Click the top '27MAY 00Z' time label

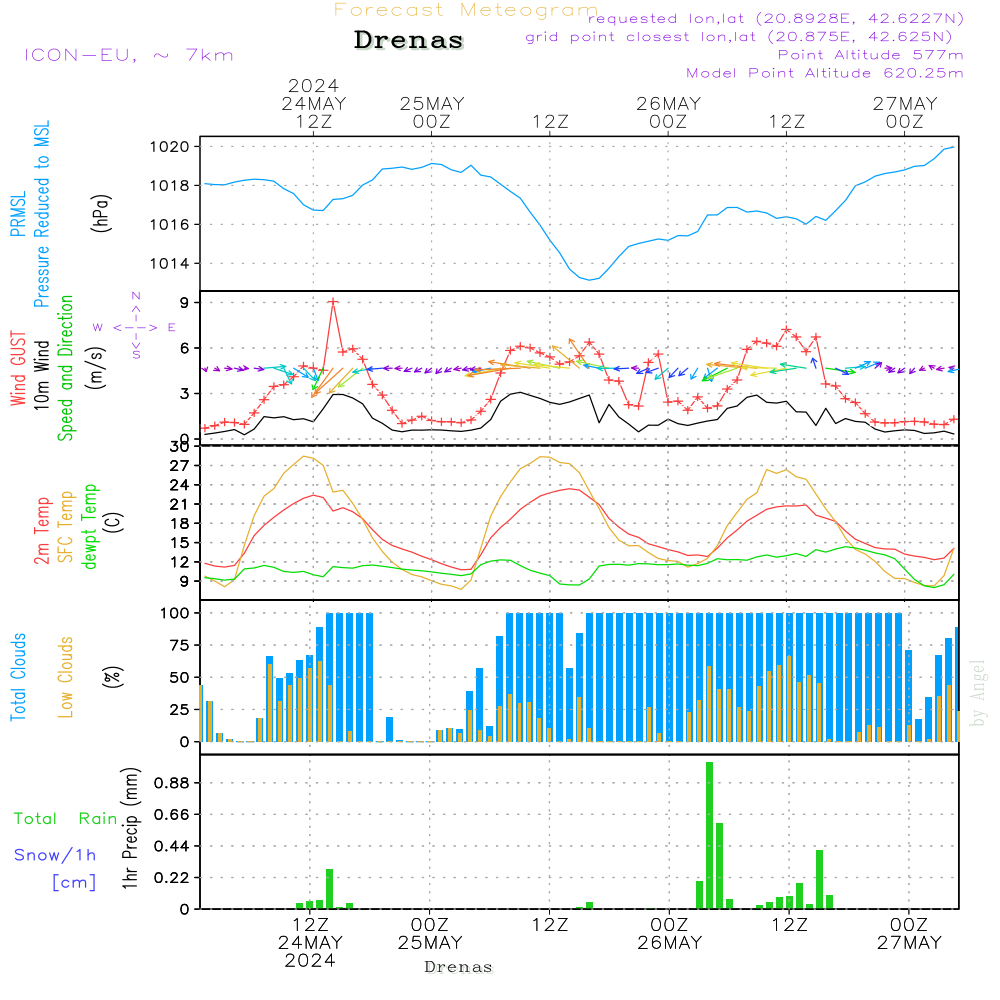click(905, 112)
